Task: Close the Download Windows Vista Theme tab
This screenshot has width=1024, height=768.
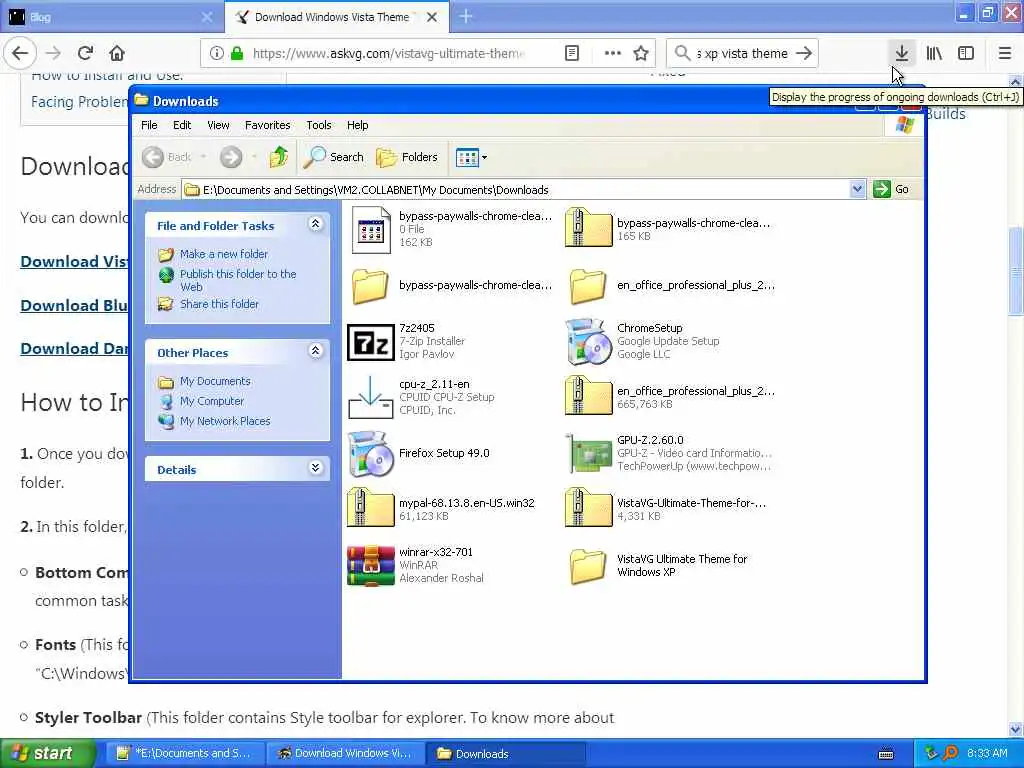Action: [432, 17]
